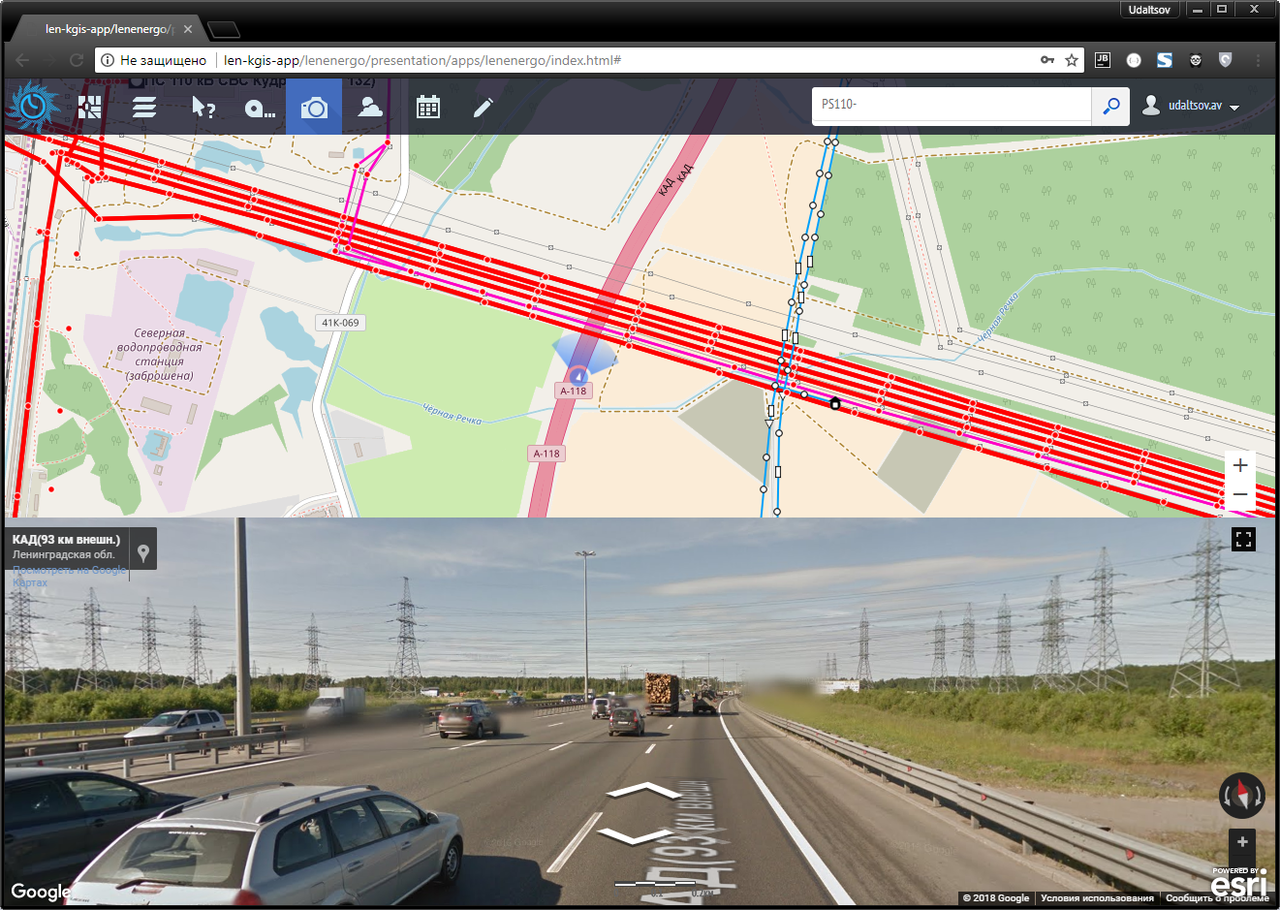The height and width of the screenshot is (910, 1280).
Task: Click the lower A-118 road shield
Action: pyautogui.click(x=546, y=453)
